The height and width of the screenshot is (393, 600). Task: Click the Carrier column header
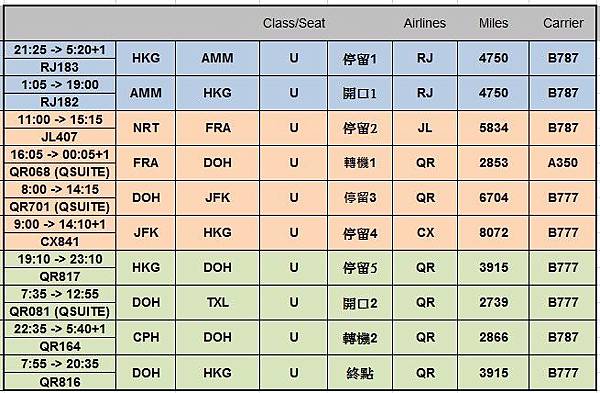(x=563, y=23)
